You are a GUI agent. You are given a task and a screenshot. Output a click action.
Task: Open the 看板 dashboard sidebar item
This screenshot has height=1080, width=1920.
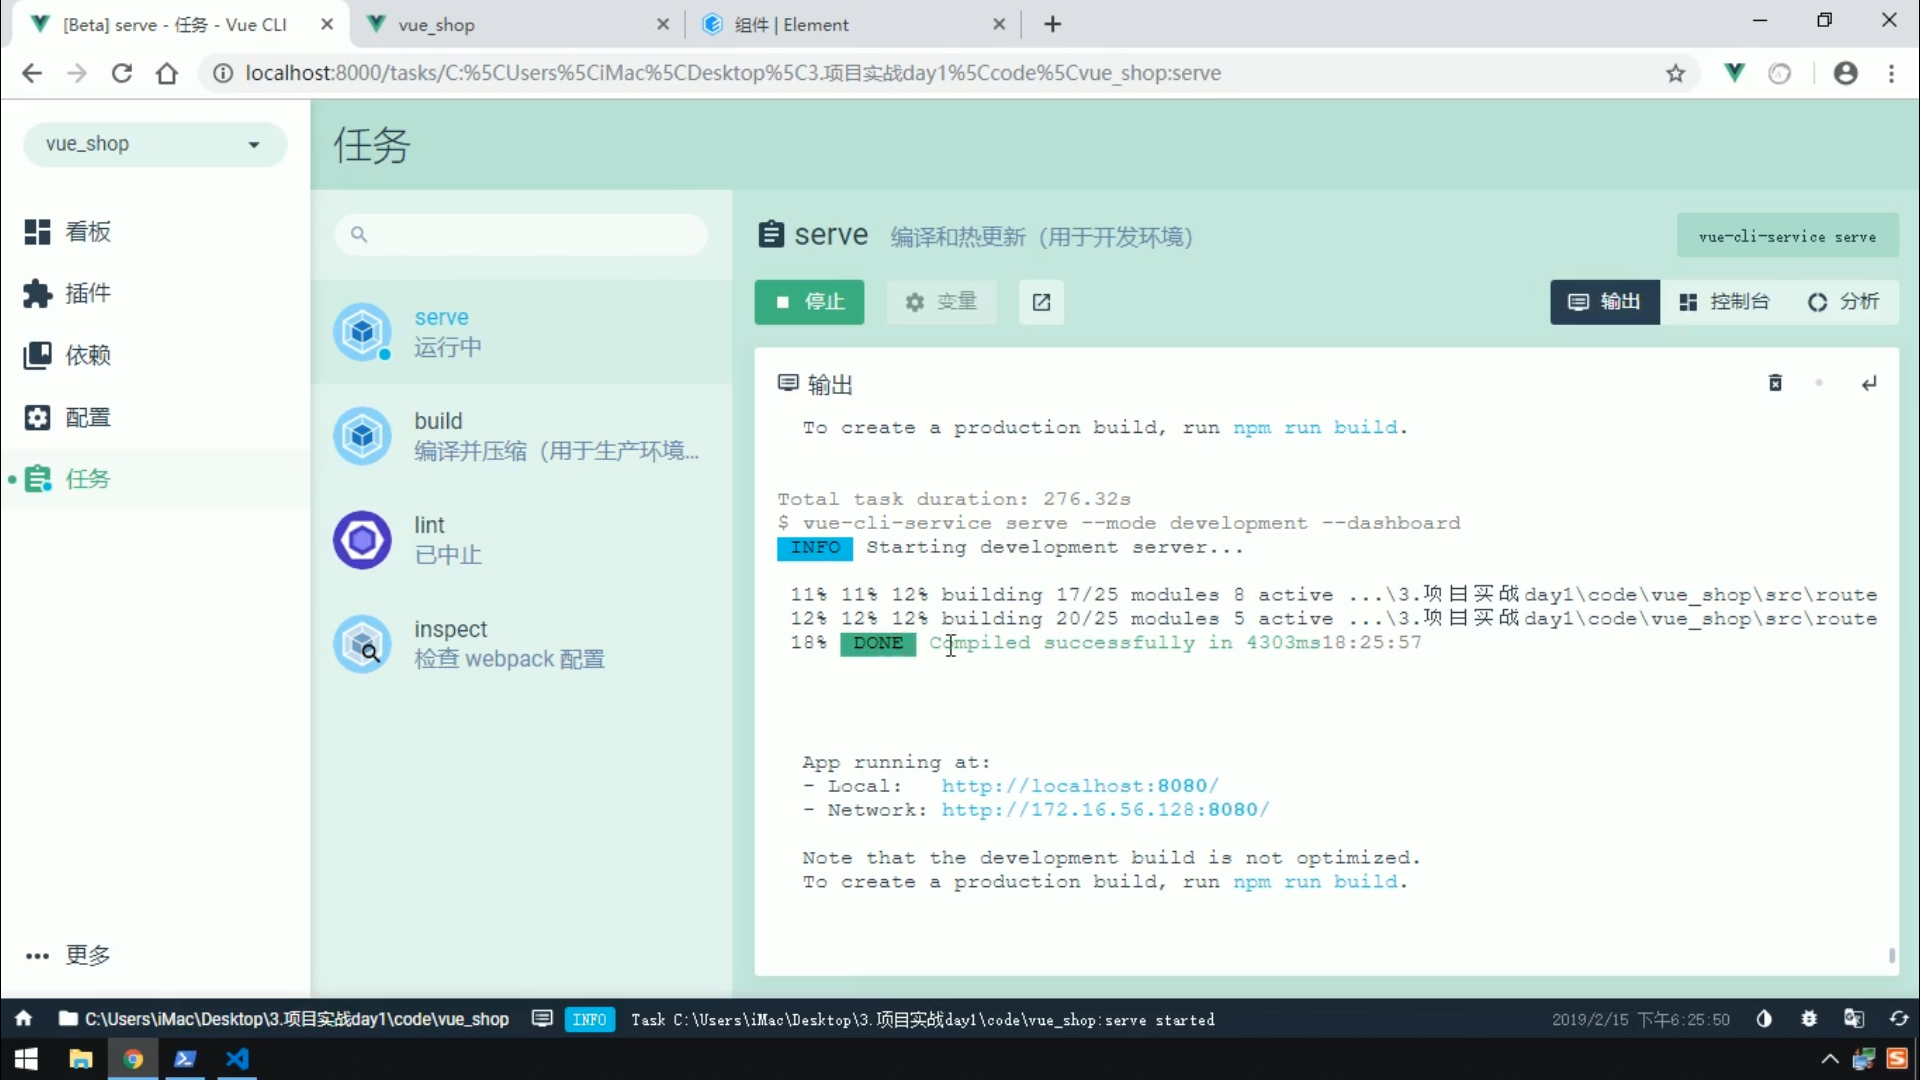click(x=155, y=232)
